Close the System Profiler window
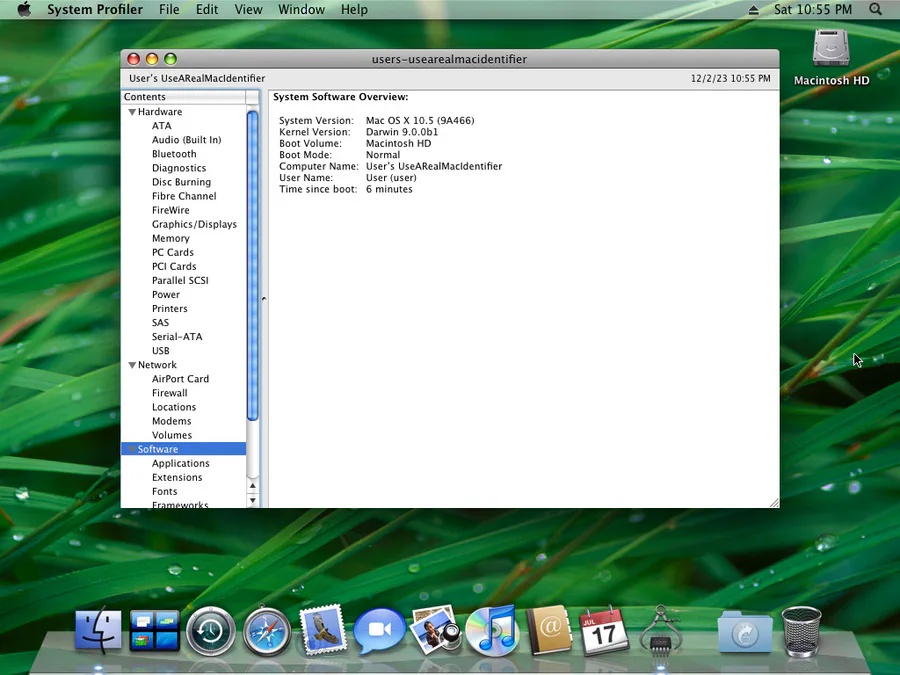Screen dimensions: 900x675 134,59
